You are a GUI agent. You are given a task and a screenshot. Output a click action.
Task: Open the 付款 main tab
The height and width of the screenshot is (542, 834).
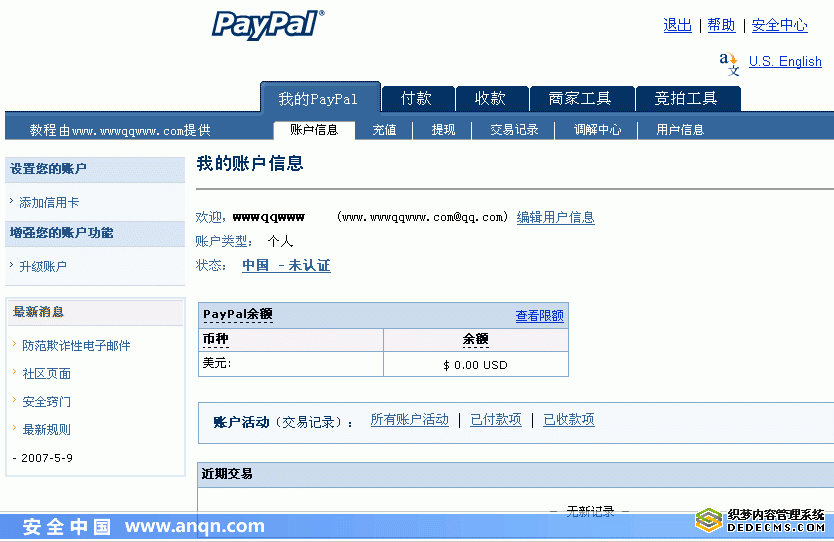coord(418,98)
